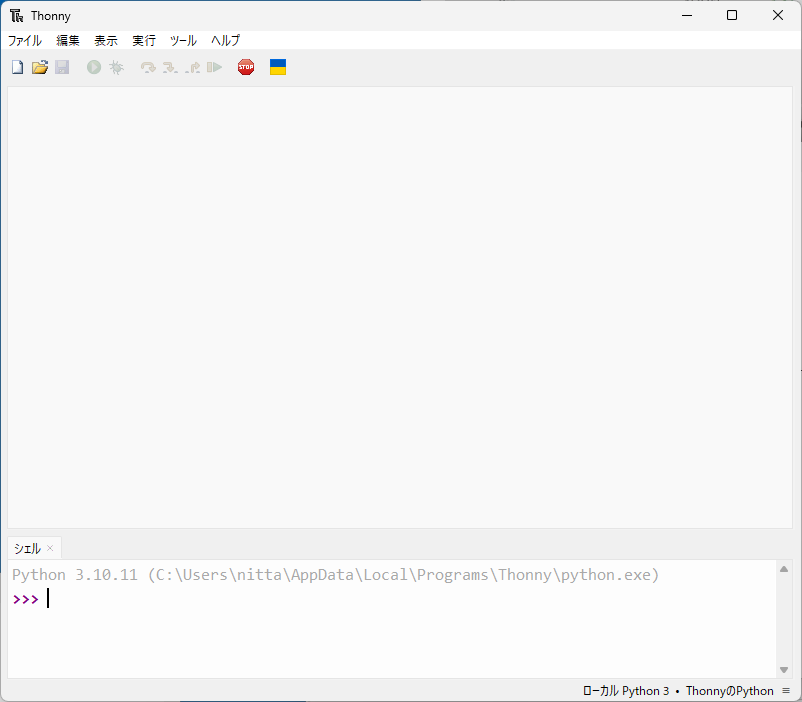Open a file with the folder icon
802x702 pixels.
point(40,67)
